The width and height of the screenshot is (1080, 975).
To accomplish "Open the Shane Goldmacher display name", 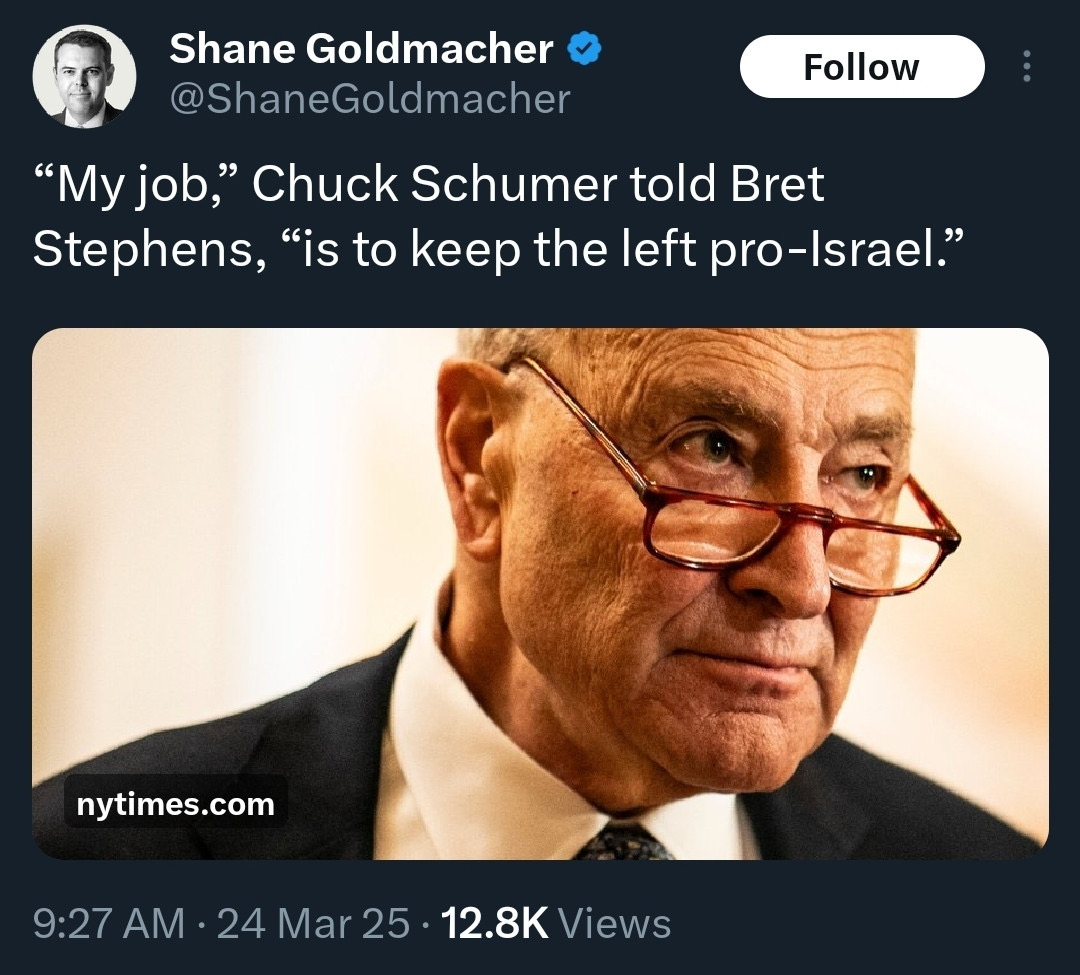I will 360,48.
